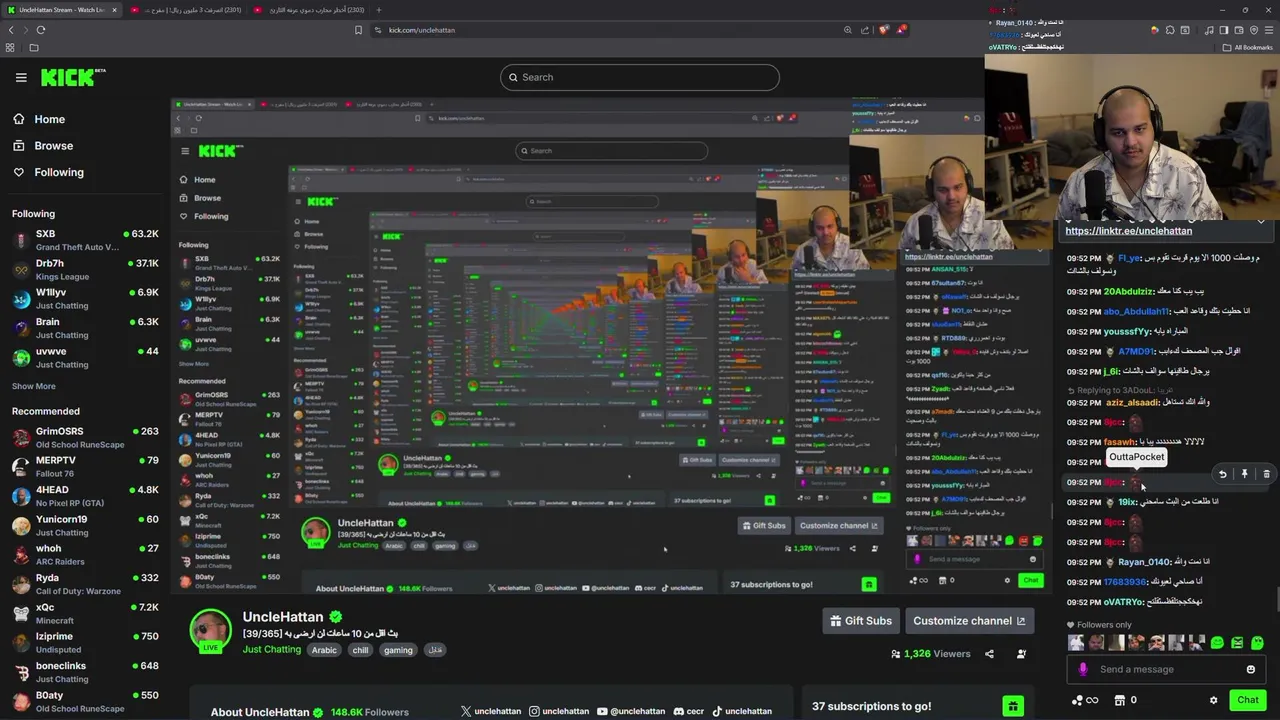The height and width of the screenshot is (720, 1280).
Task: Open chat settings gear icon
Action: click(1213, 700)
